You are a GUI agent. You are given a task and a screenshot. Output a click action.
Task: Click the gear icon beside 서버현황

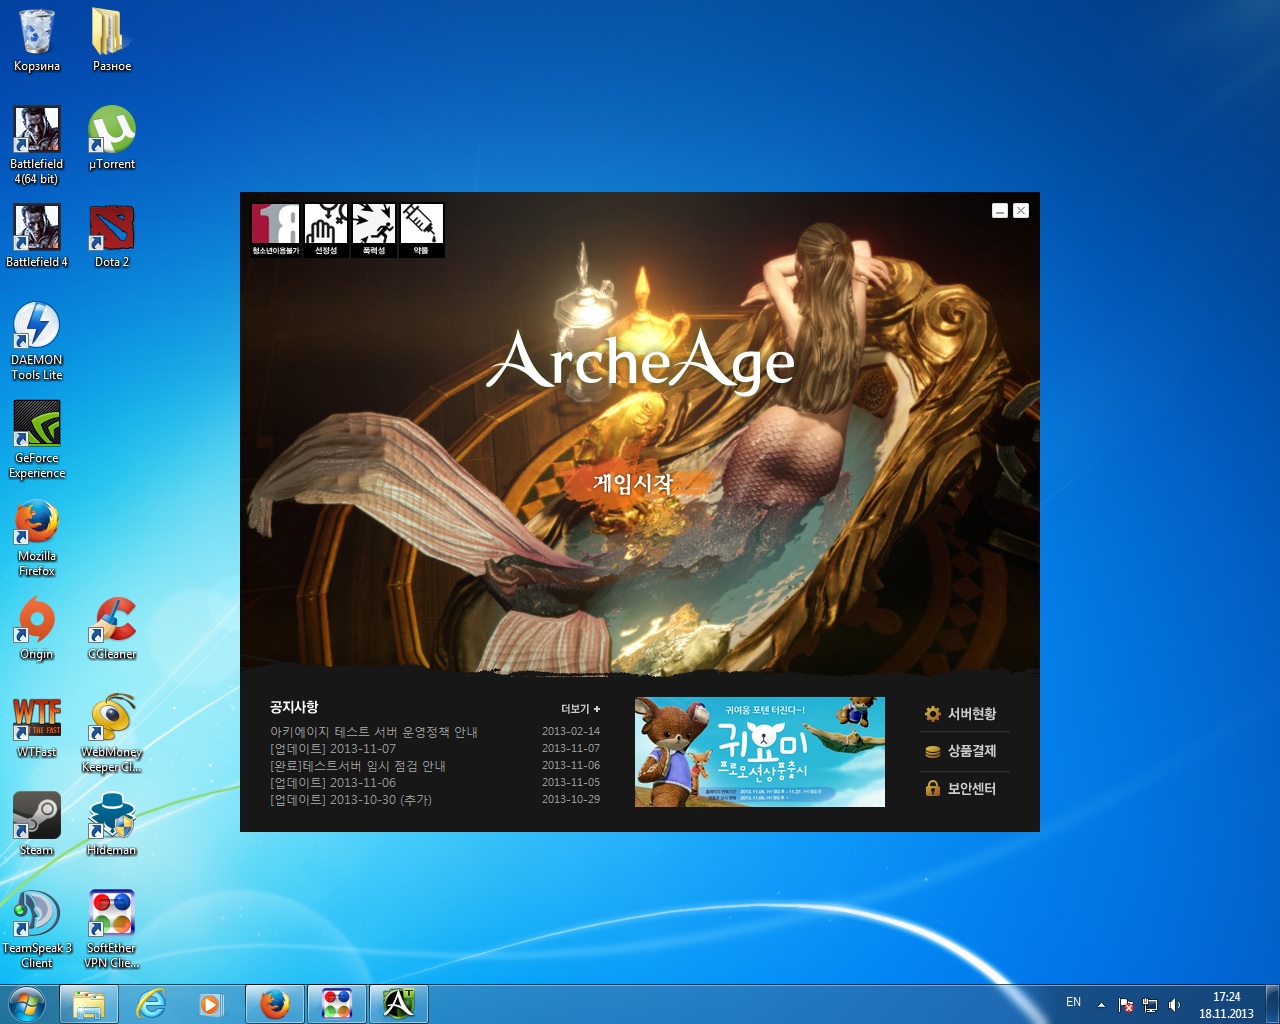(x=933, y=714)
